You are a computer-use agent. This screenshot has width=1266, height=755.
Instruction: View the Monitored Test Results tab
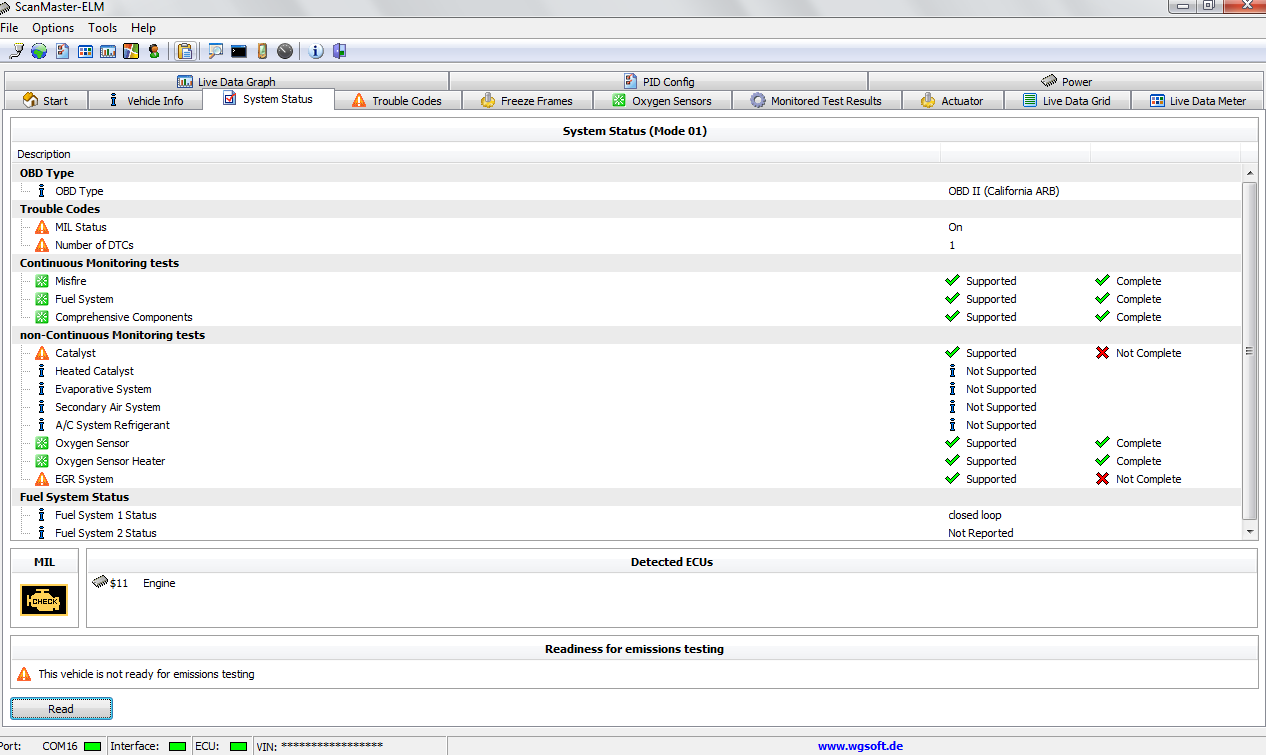(816, 101)
